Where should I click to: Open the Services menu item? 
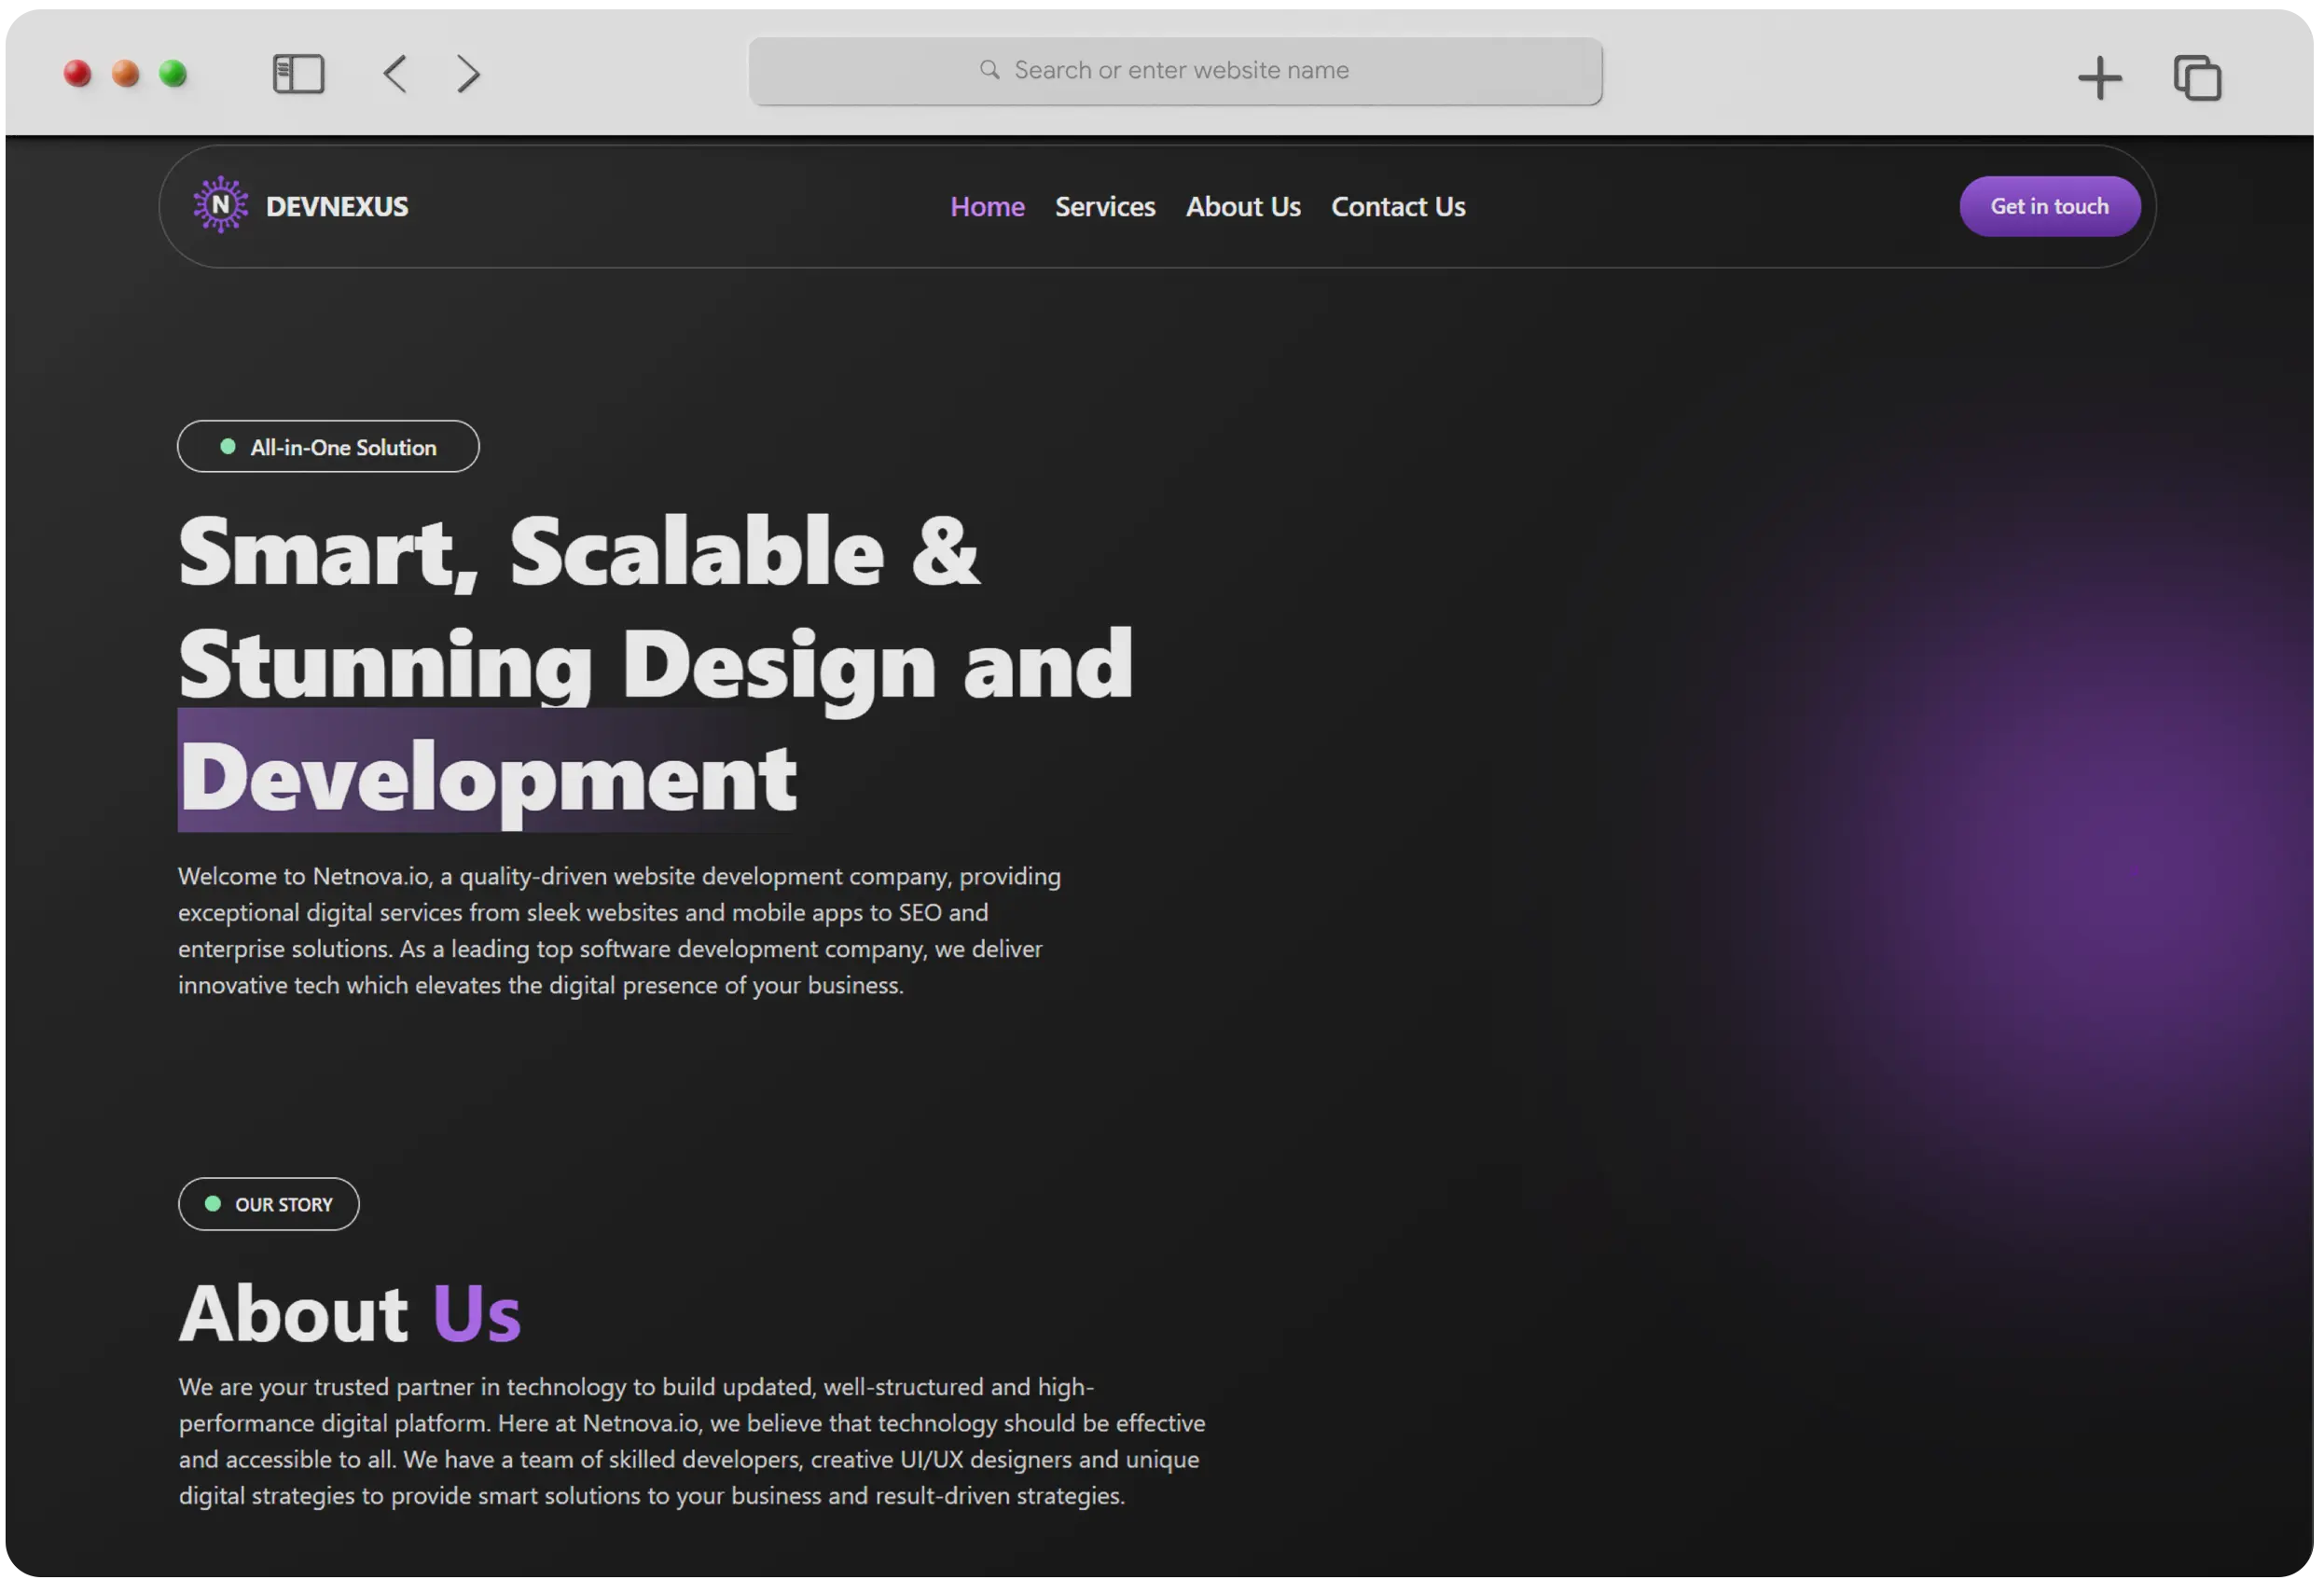[x=1105, y=207]
